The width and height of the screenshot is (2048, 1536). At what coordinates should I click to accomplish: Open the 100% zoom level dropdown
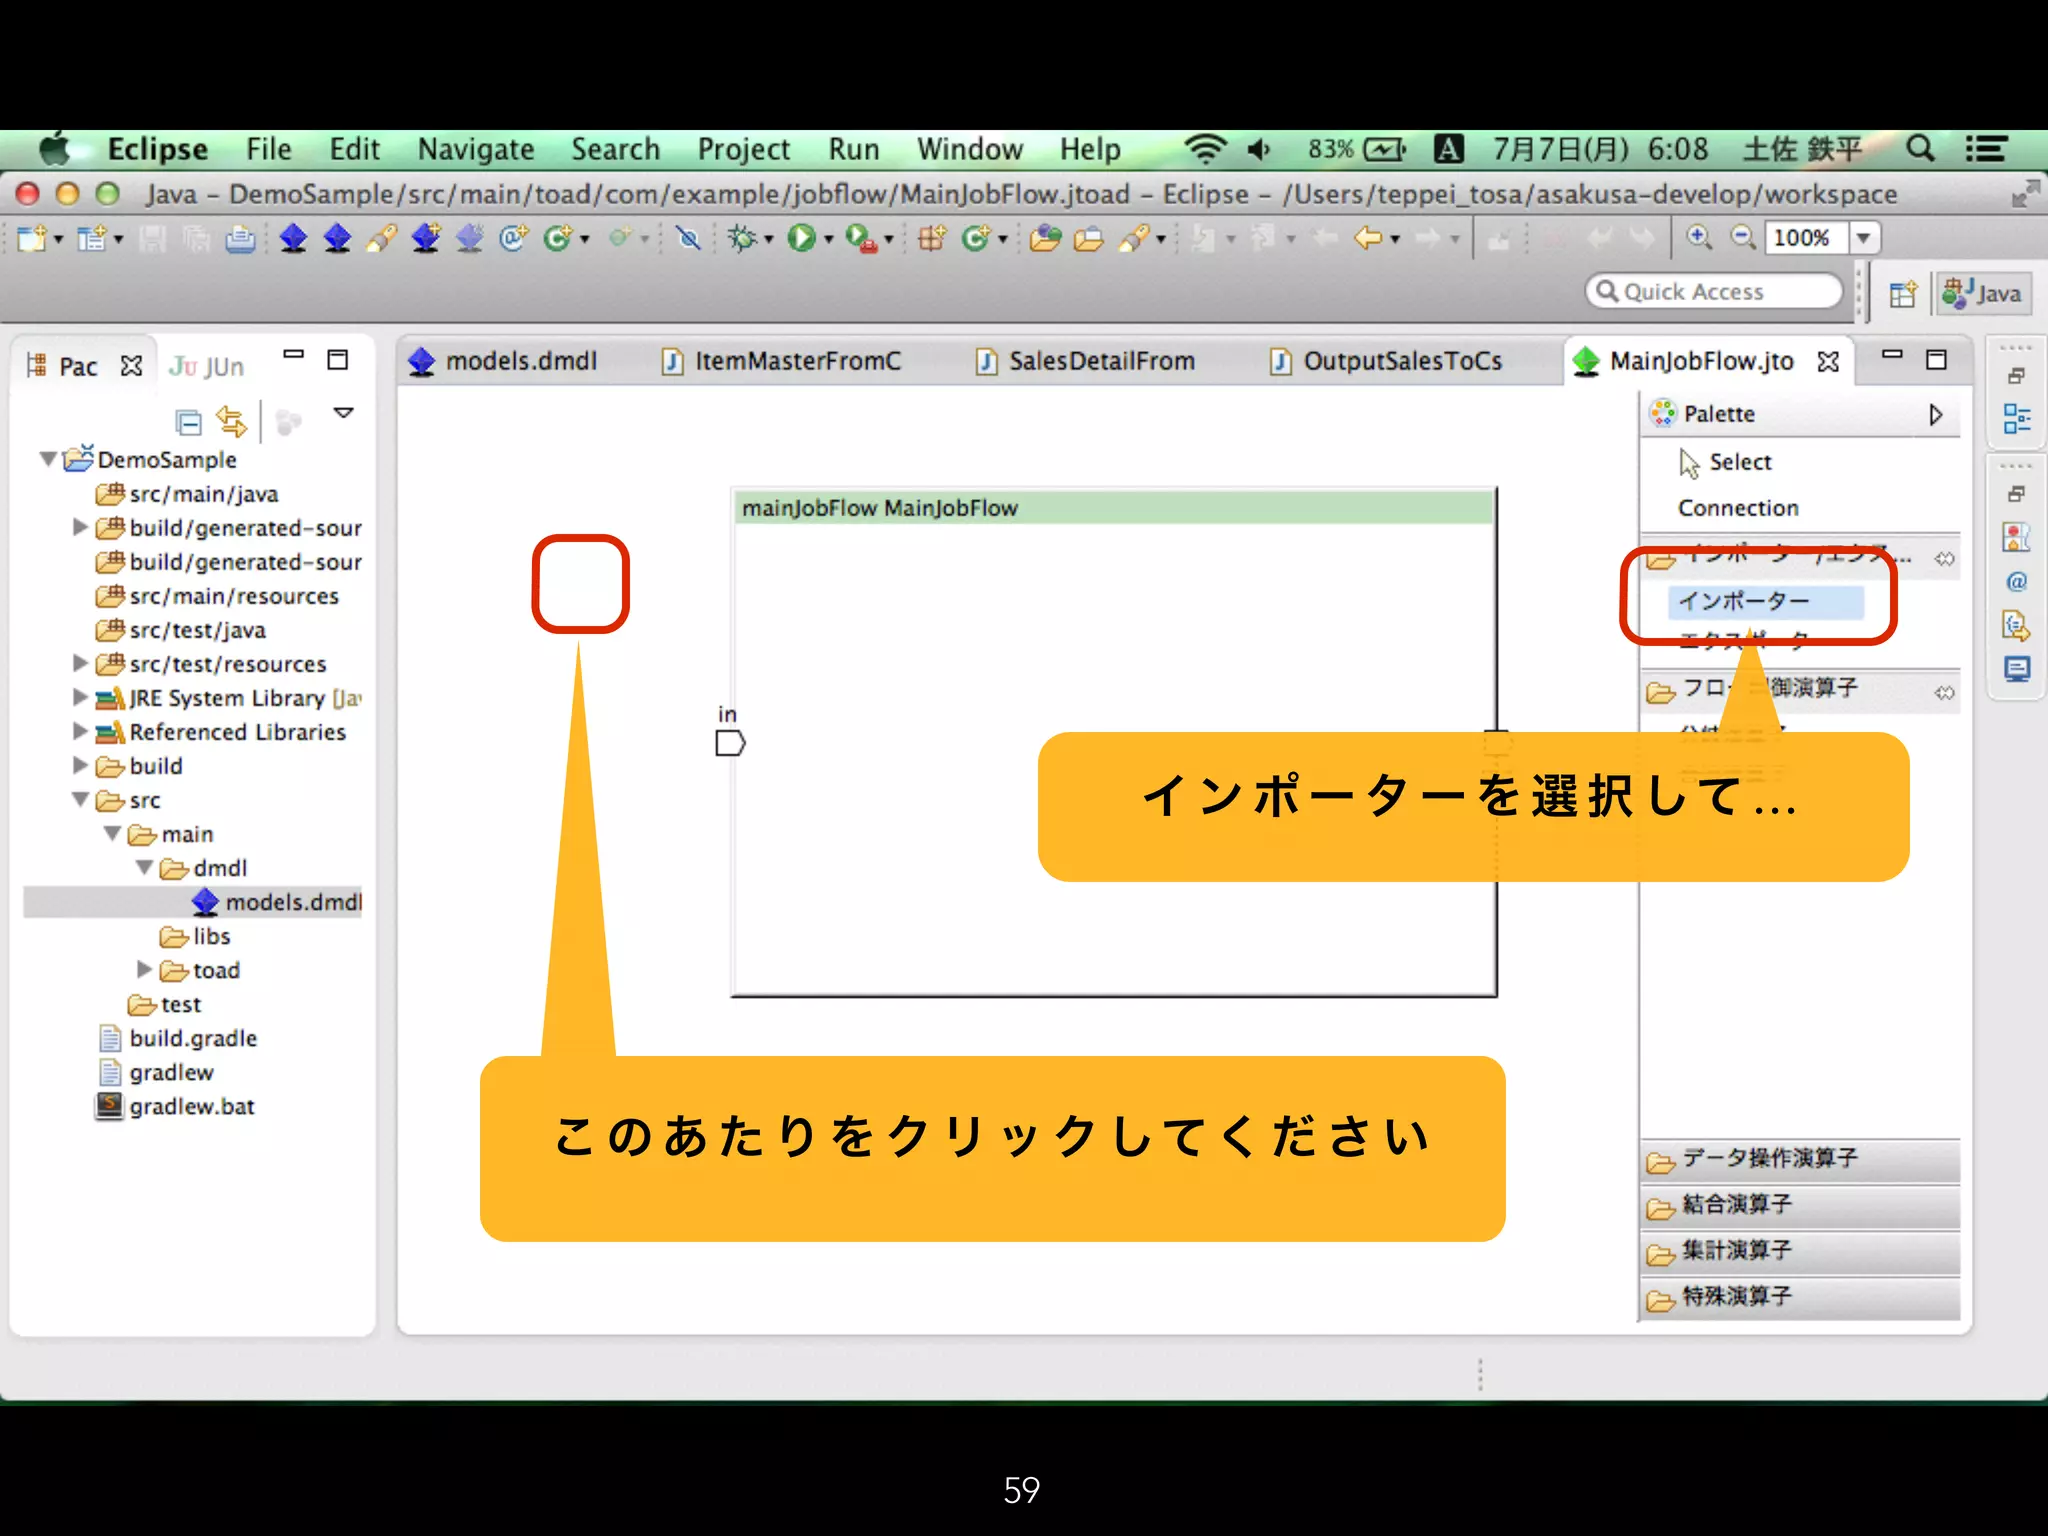pyautogui.click(x=1863, y=238)
